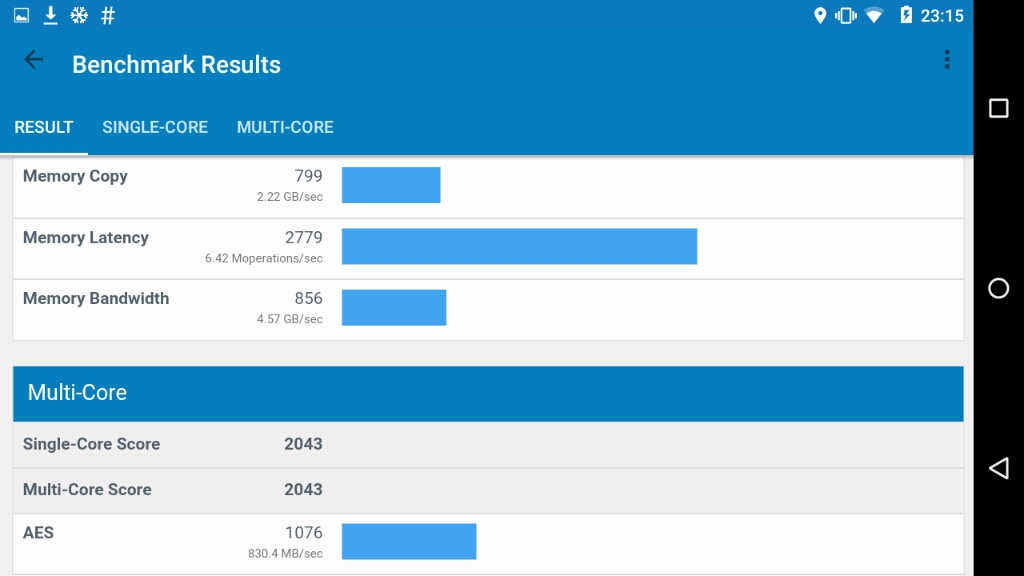This screenshot has width=1024, height=576.
Task: Tap the Memory Latency score bar
Action: coord(519,246)
